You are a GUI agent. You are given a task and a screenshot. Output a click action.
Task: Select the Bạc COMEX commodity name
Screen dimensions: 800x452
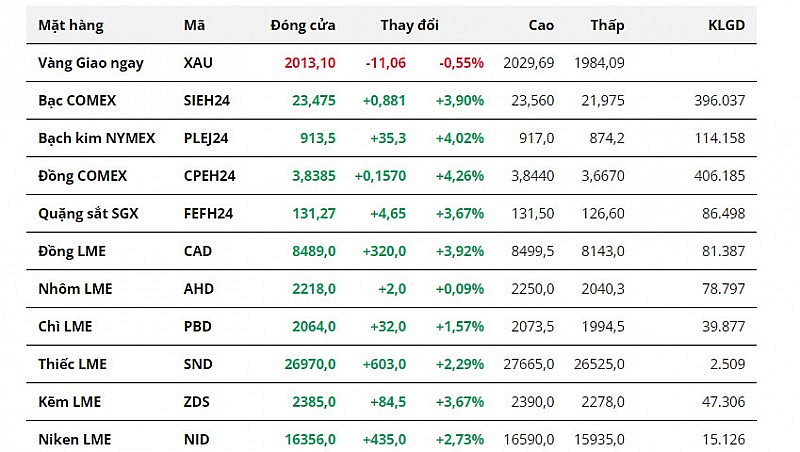click(77, 100)
